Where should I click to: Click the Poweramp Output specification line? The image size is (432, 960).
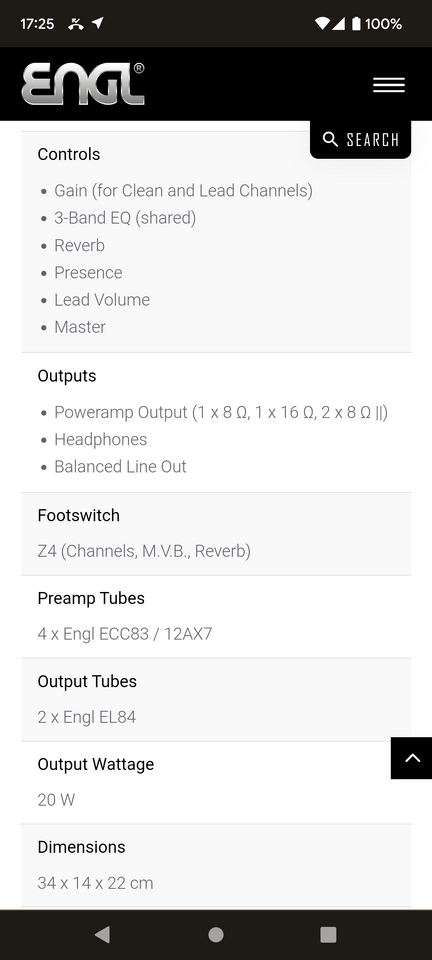pos(221,412)
